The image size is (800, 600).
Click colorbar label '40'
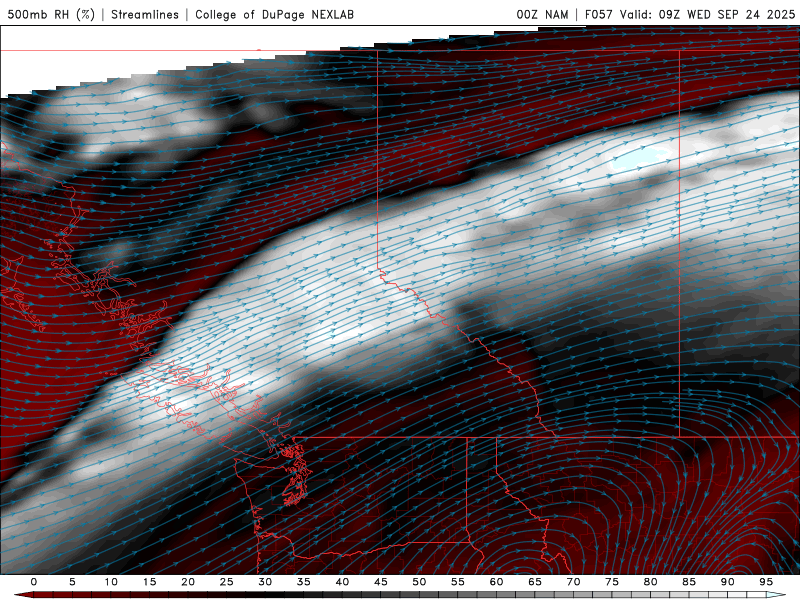342,582
